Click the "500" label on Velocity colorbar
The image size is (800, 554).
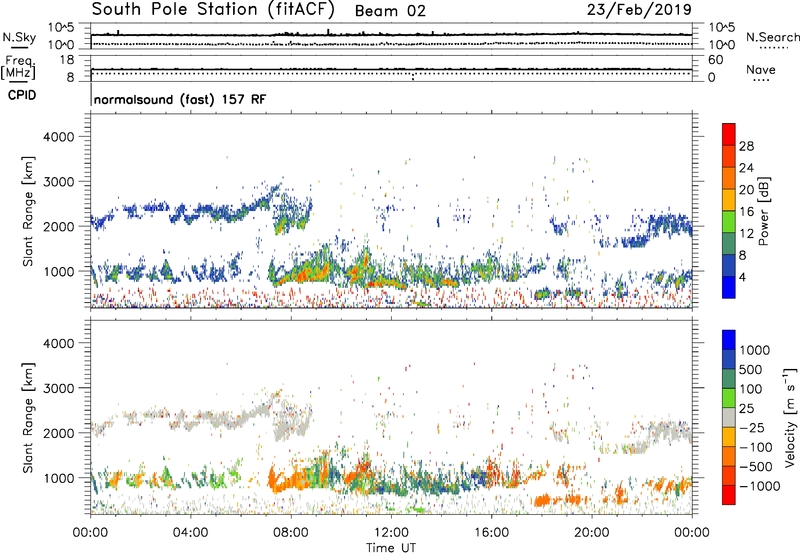tap(751, 370)
